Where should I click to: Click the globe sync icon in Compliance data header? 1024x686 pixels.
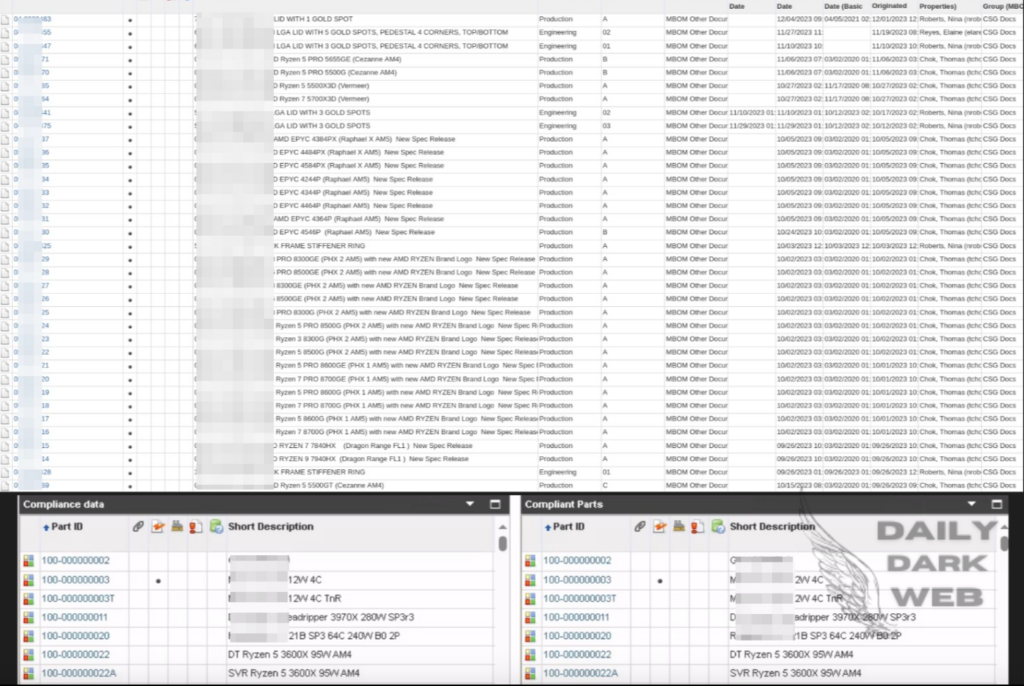[x=217, y=526]
